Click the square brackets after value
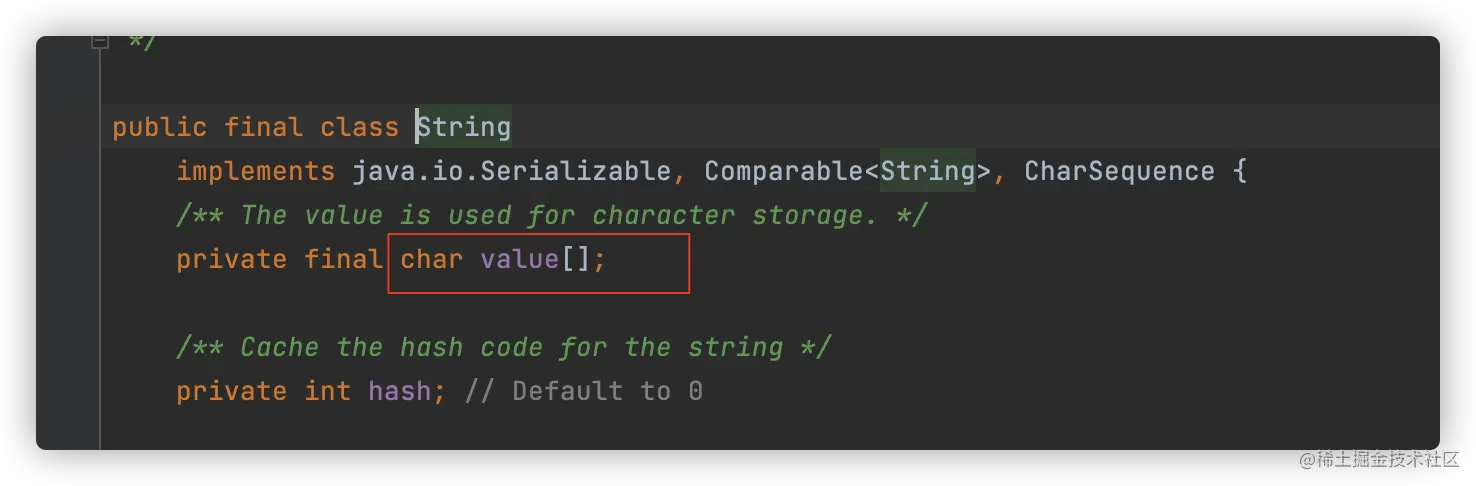The height and width of the screenshot is (486, 1476). tap(577, 260)
